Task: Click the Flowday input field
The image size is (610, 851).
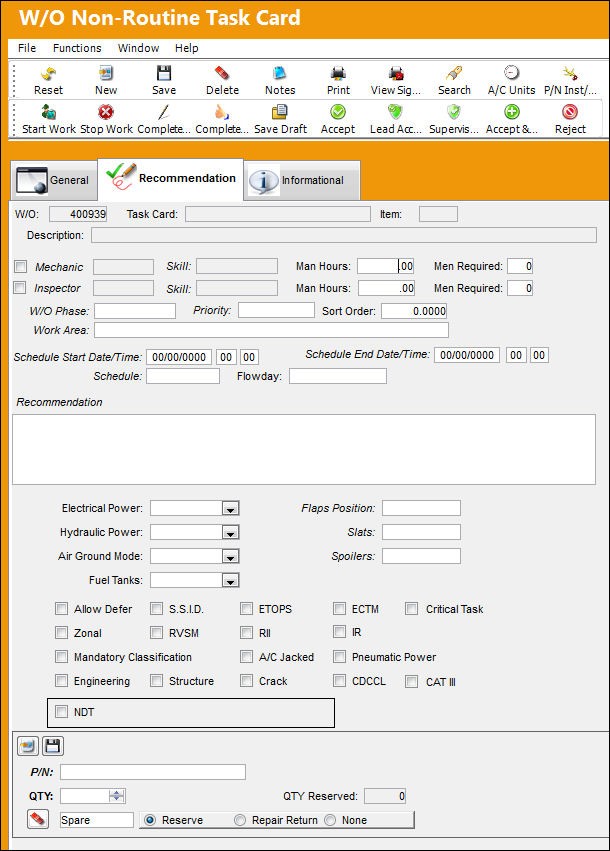Action: pyautogui.click(x=338, y=376)
